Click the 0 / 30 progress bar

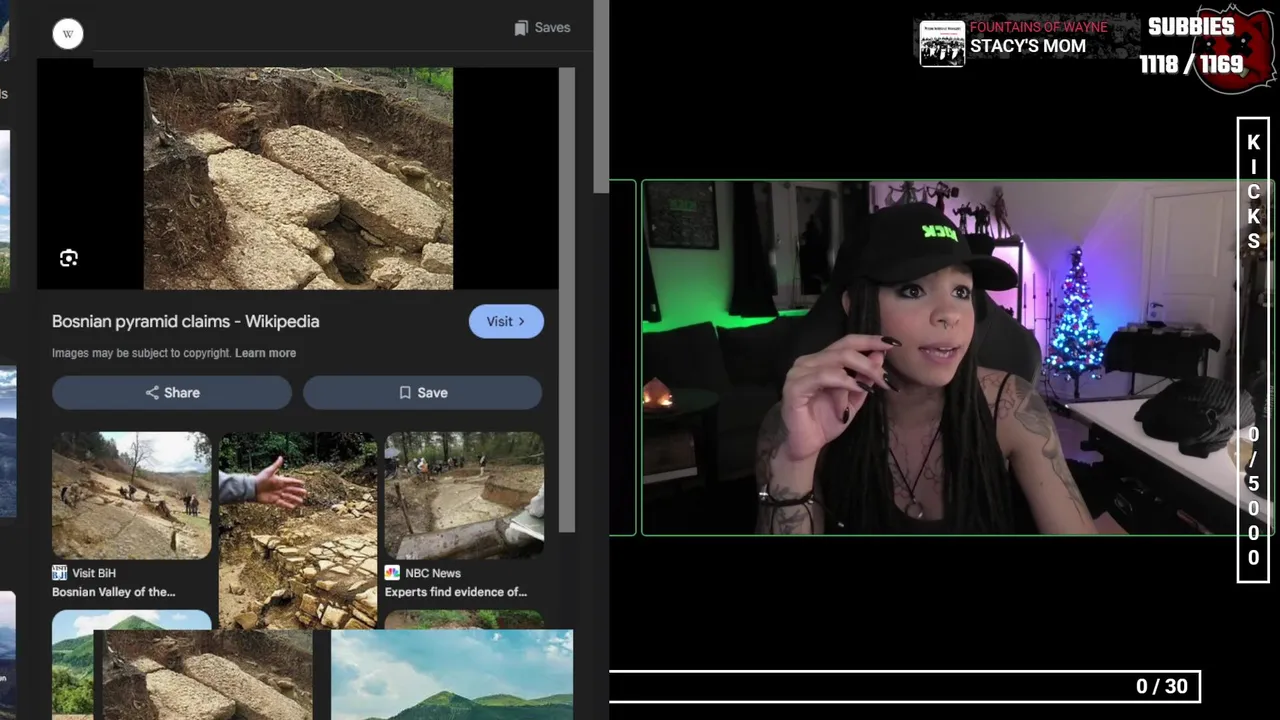pos(905,686)
